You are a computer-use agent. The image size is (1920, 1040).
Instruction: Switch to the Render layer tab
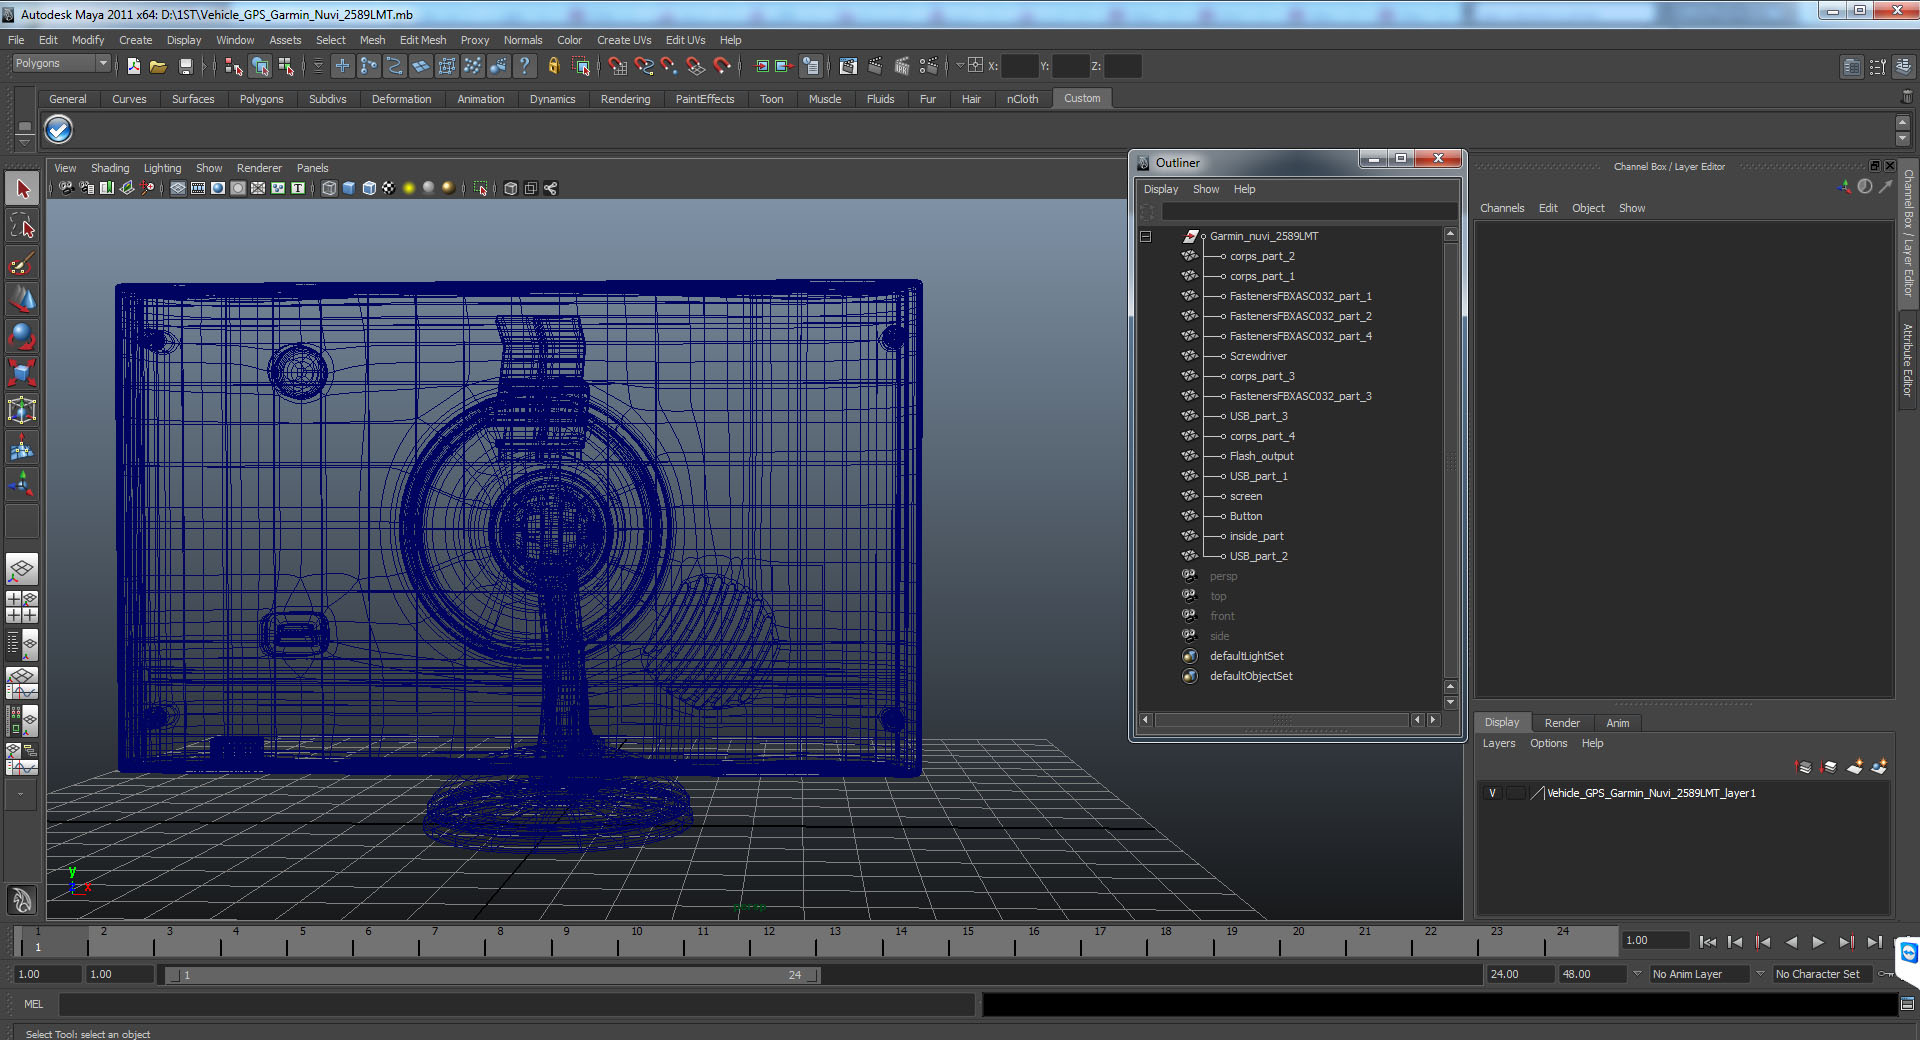point(1562,723)
